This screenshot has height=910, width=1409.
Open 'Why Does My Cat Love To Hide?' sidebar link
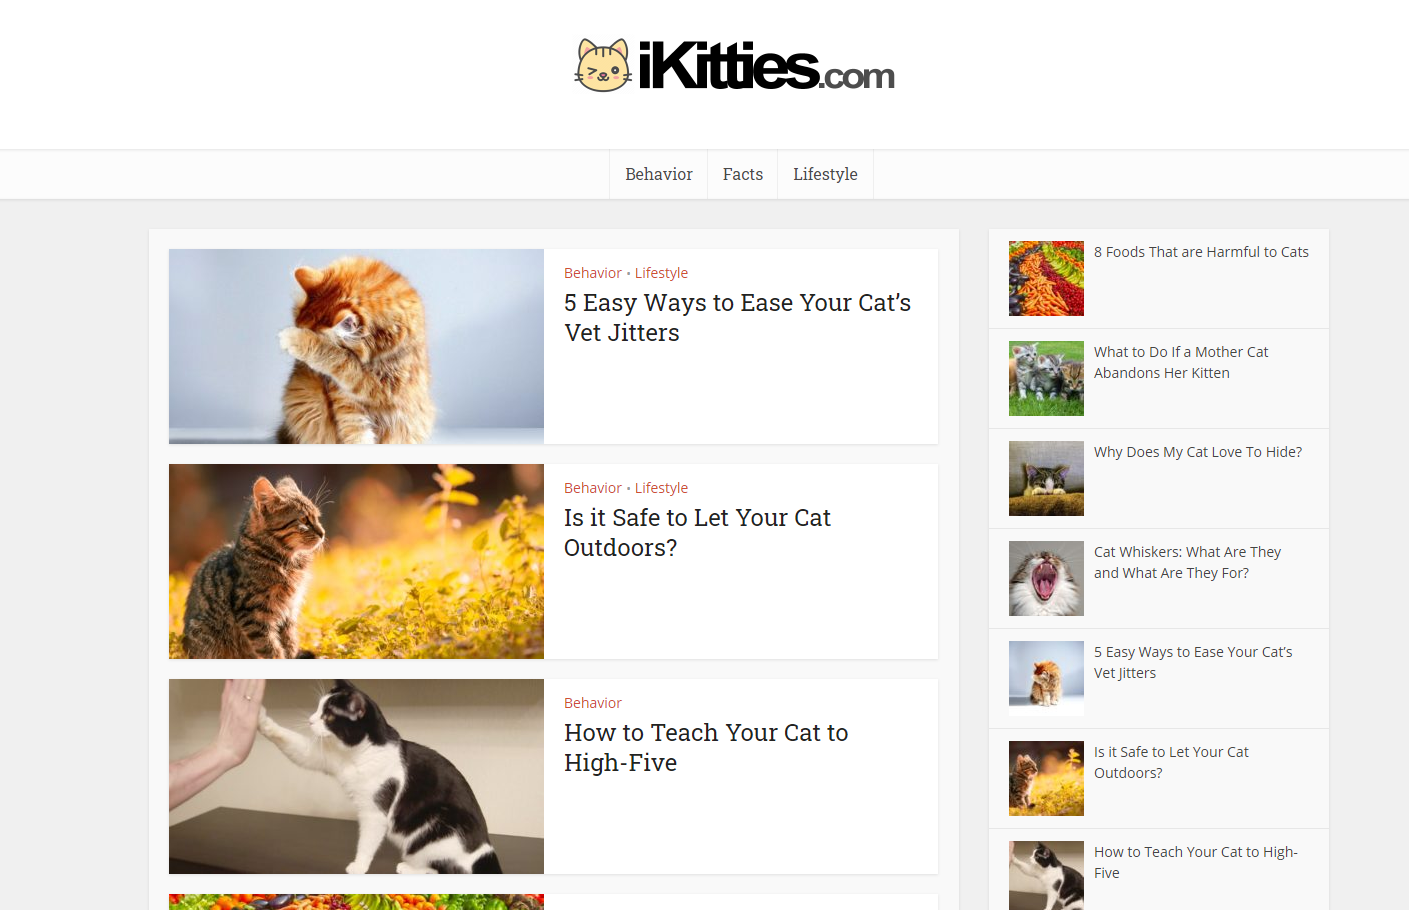pyautogui.click(x=1197, y=452)
